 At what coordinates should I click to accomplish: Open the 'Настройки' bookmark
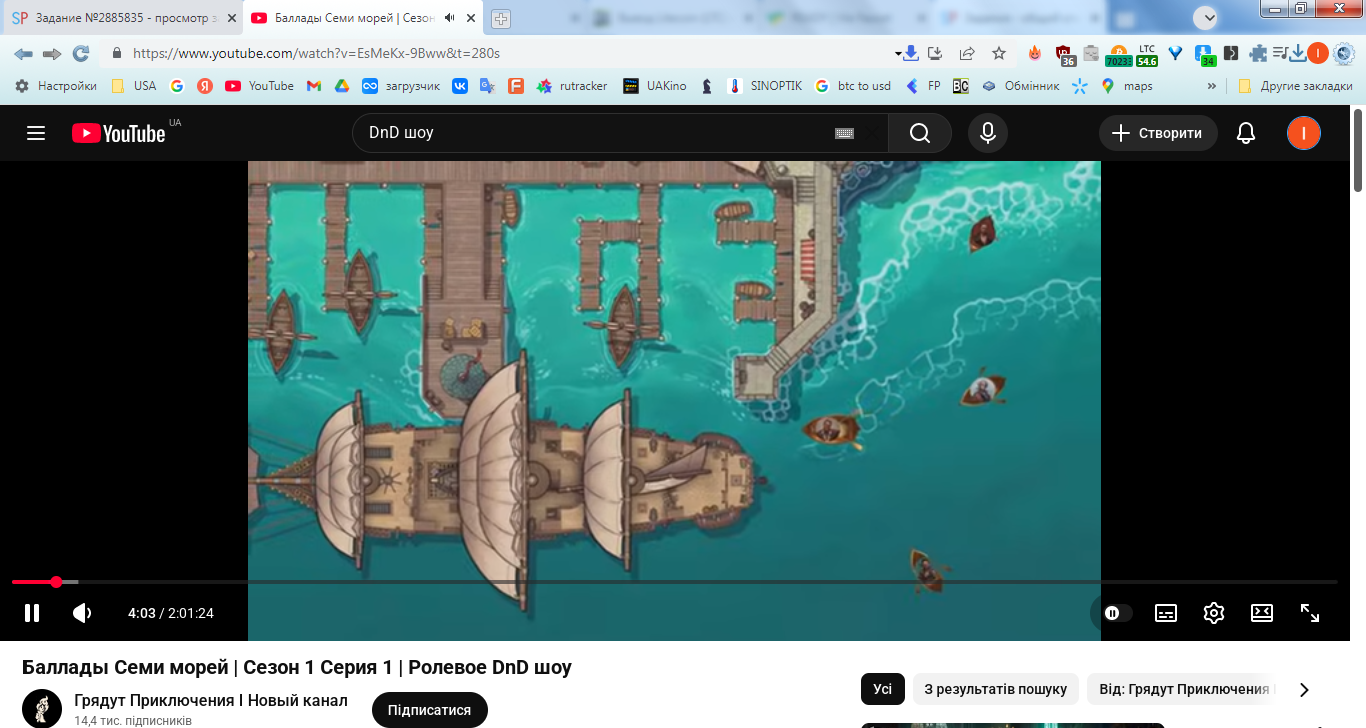56,86
